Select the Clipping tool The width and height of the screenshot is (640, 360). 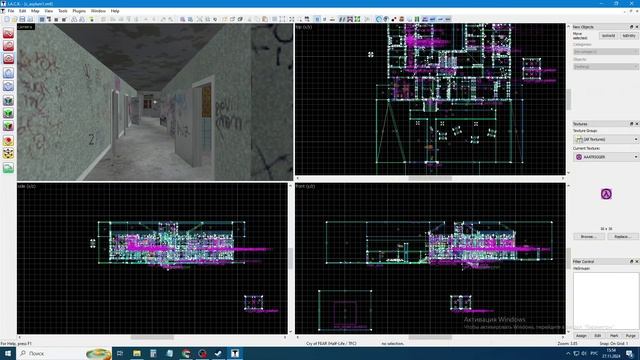pos(8,141)
